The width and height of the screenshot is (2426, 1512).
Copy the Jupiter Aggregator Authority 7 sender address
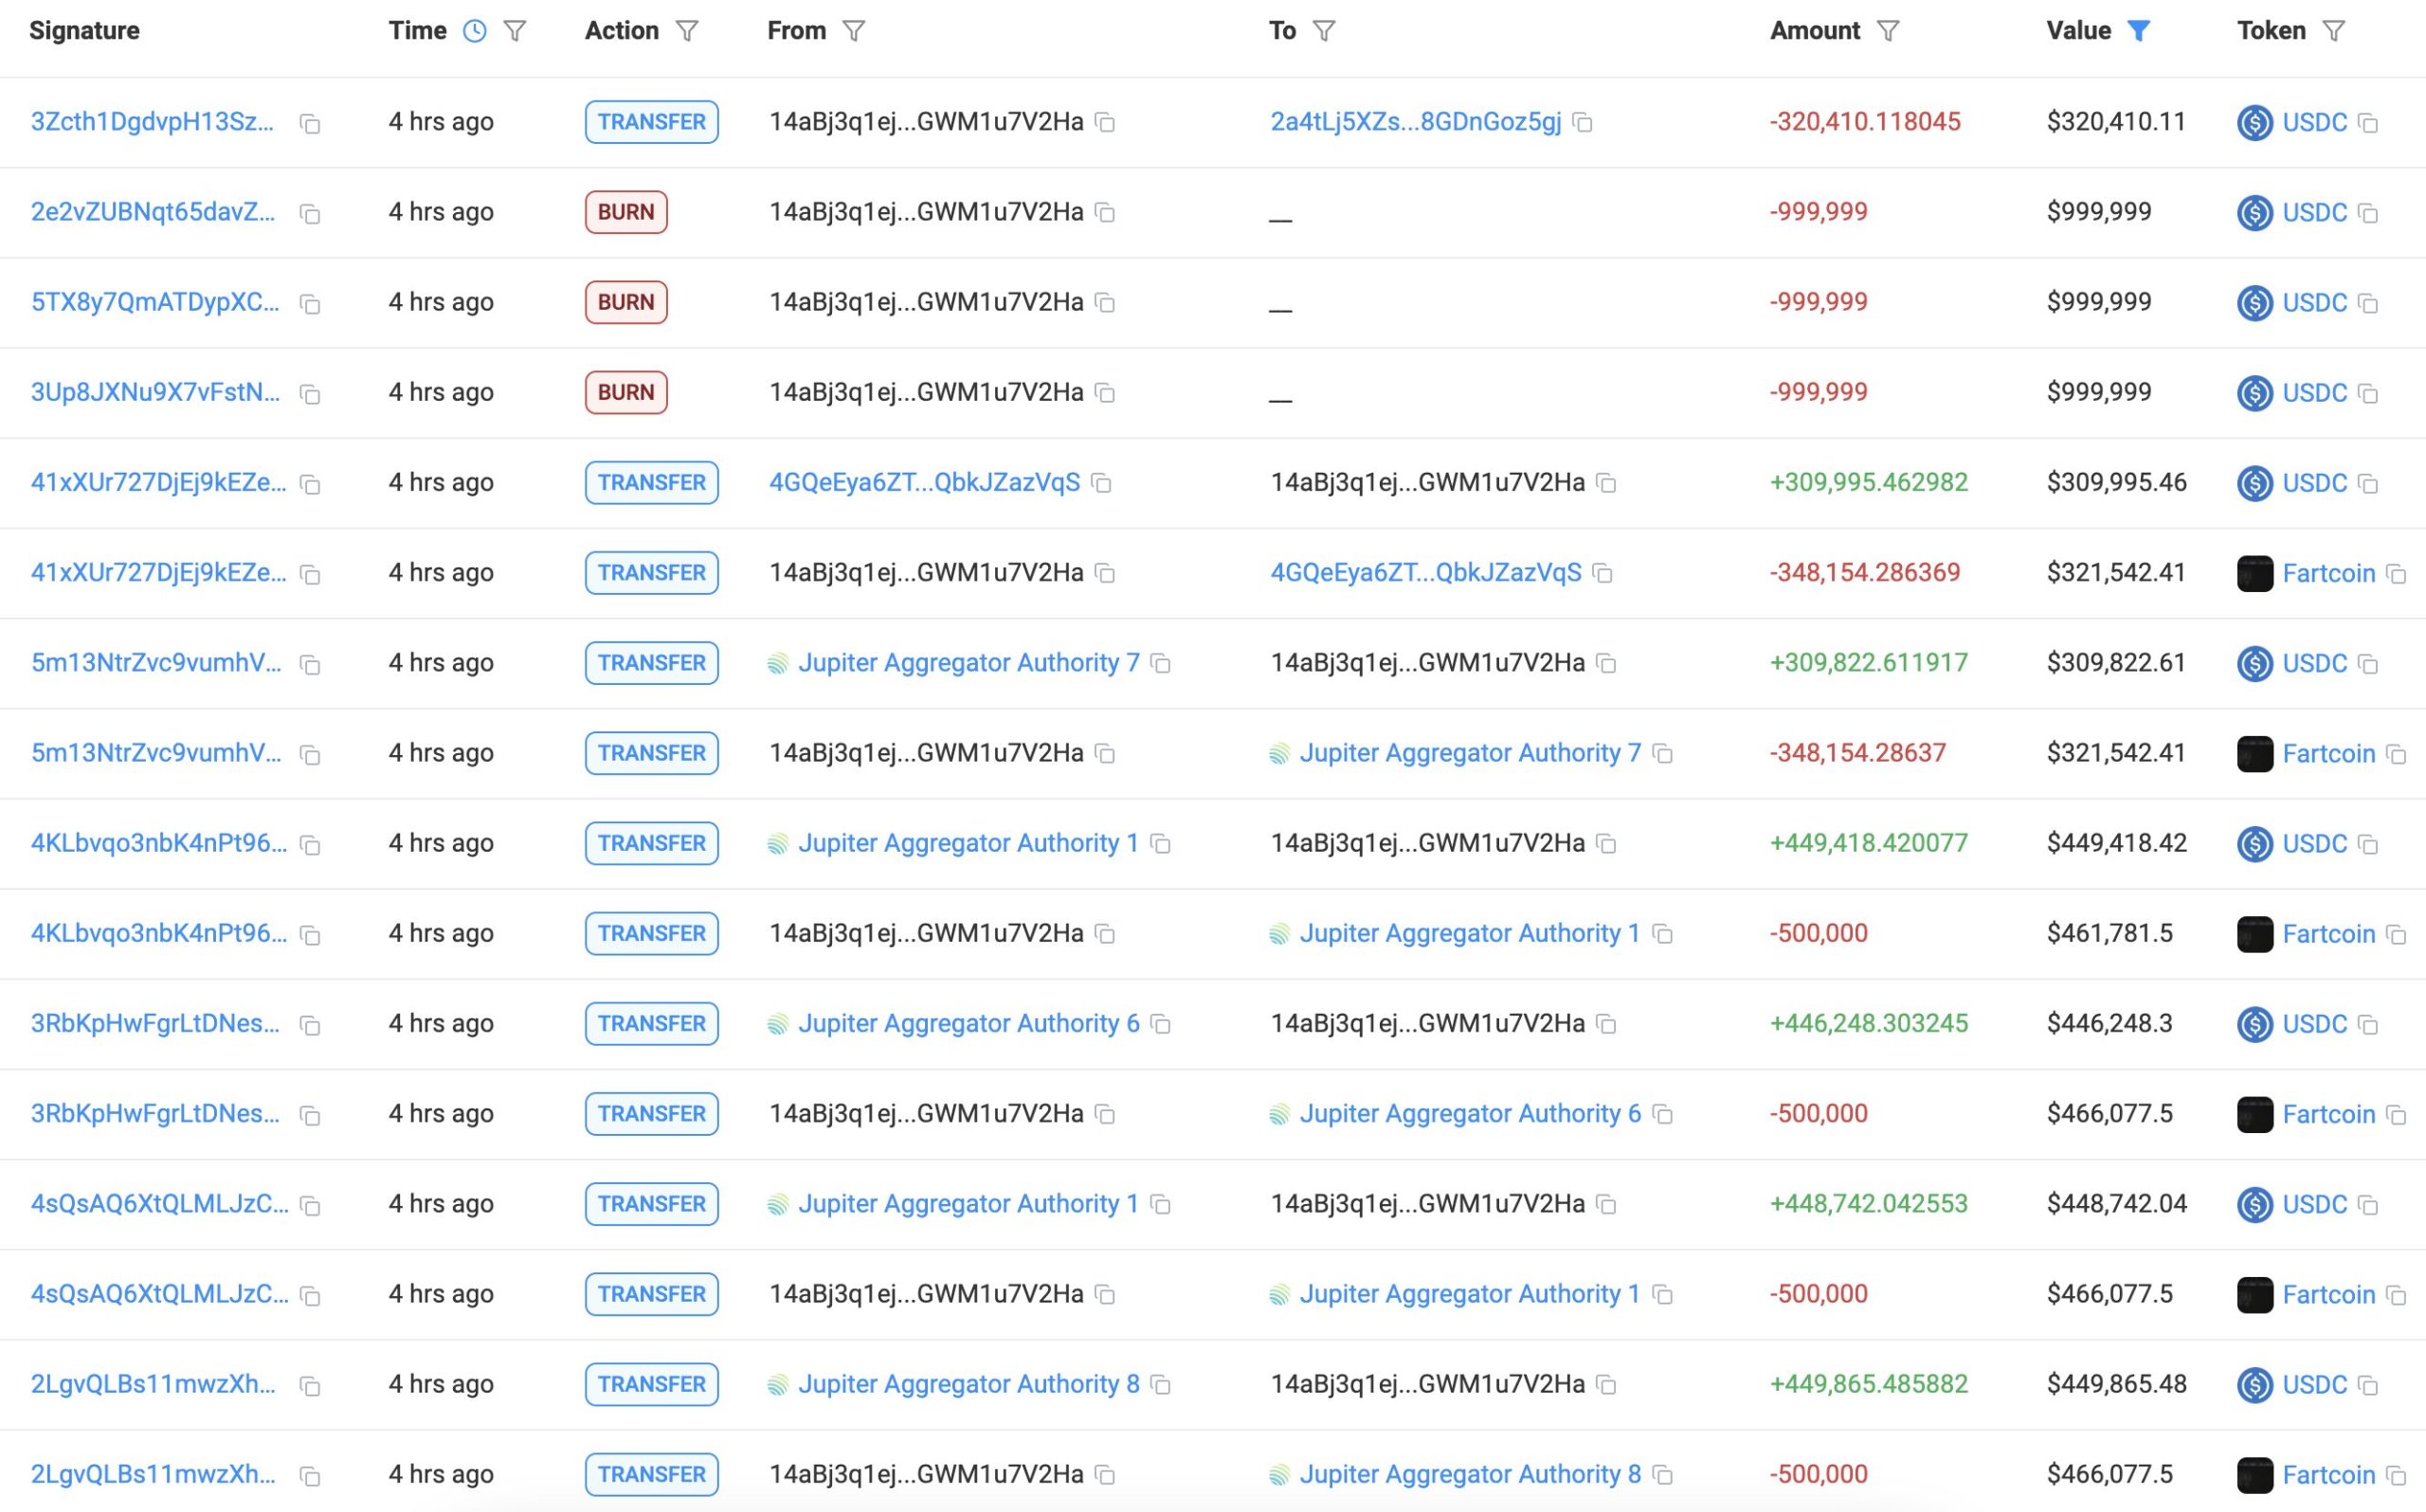click(1161, 663)
